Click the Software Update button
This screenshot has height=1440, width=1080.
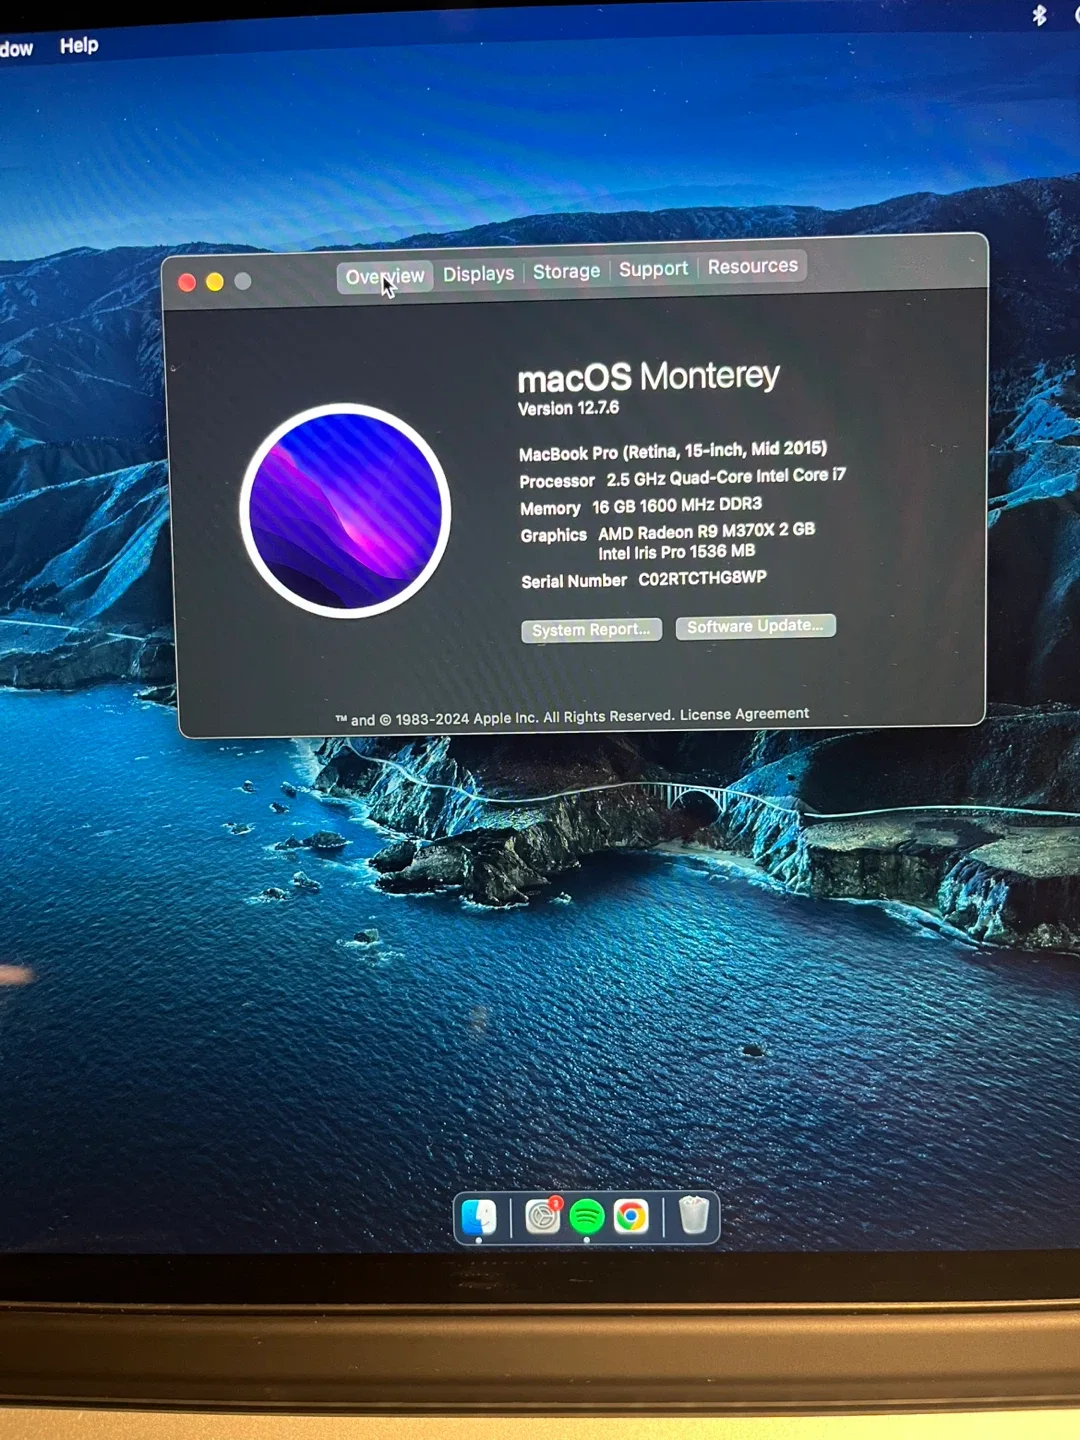coord(755,626)
